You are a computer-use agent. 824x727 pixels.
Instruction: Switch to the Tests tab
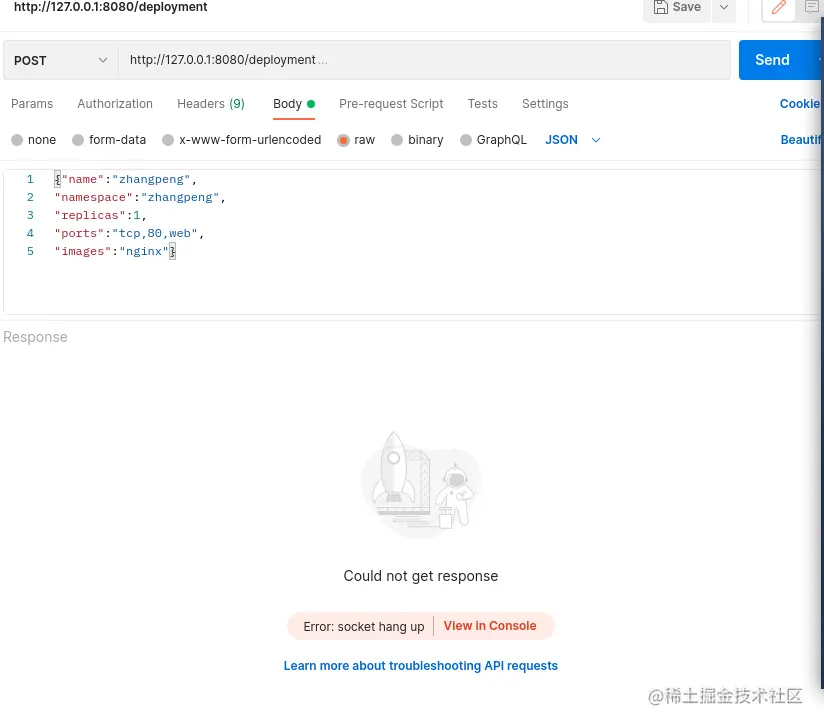[x=482, y=104]
